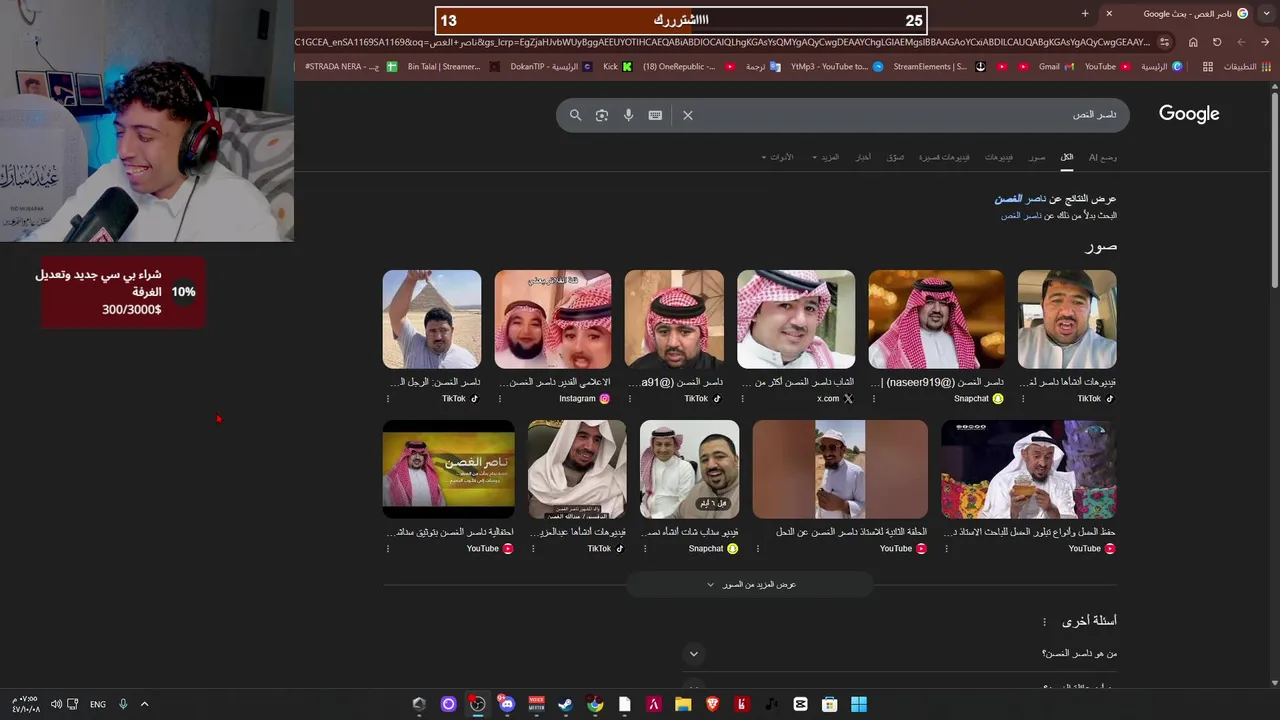Expand the More (المزيد) dropdown
1280x720 pixels.
[x=826, y=157]
